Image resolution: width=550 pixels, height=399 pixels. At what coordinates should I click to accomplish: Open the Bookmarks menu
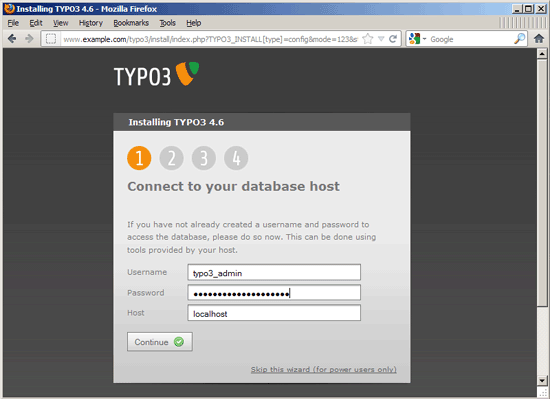[x=131, y=23]
